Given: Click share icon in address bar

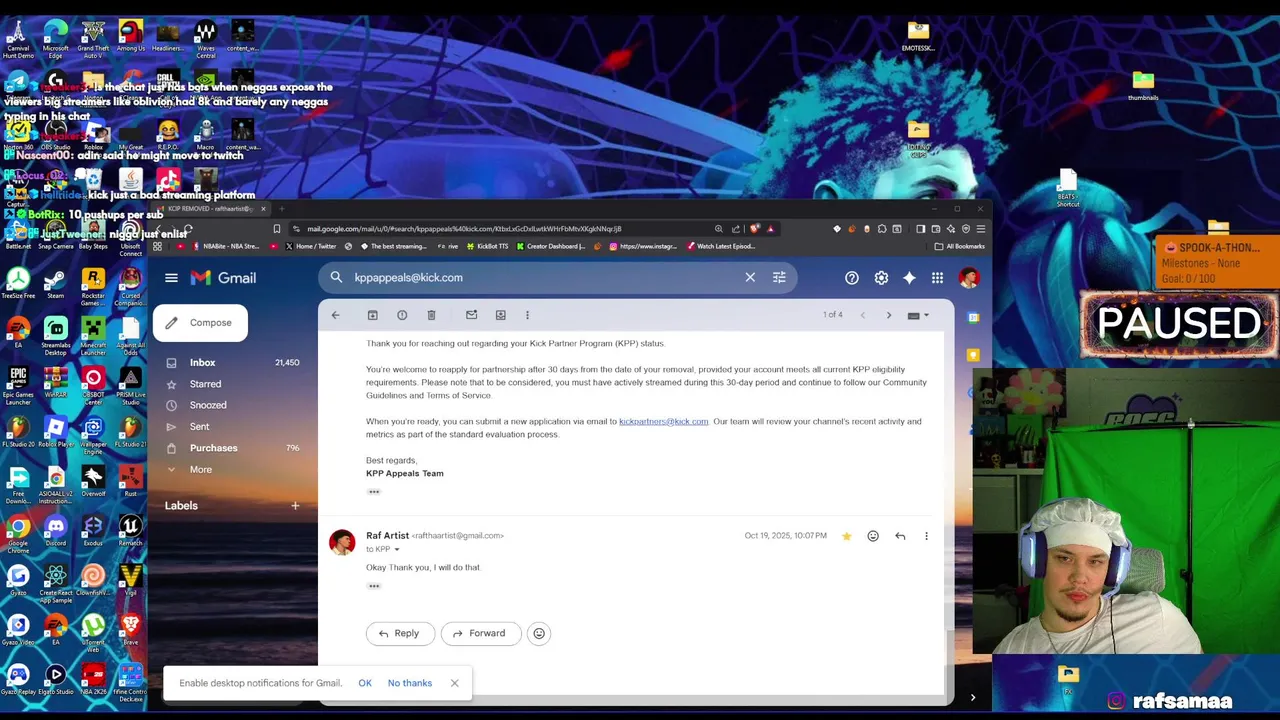Looking at the screenshot, I should tap(736, 229).
